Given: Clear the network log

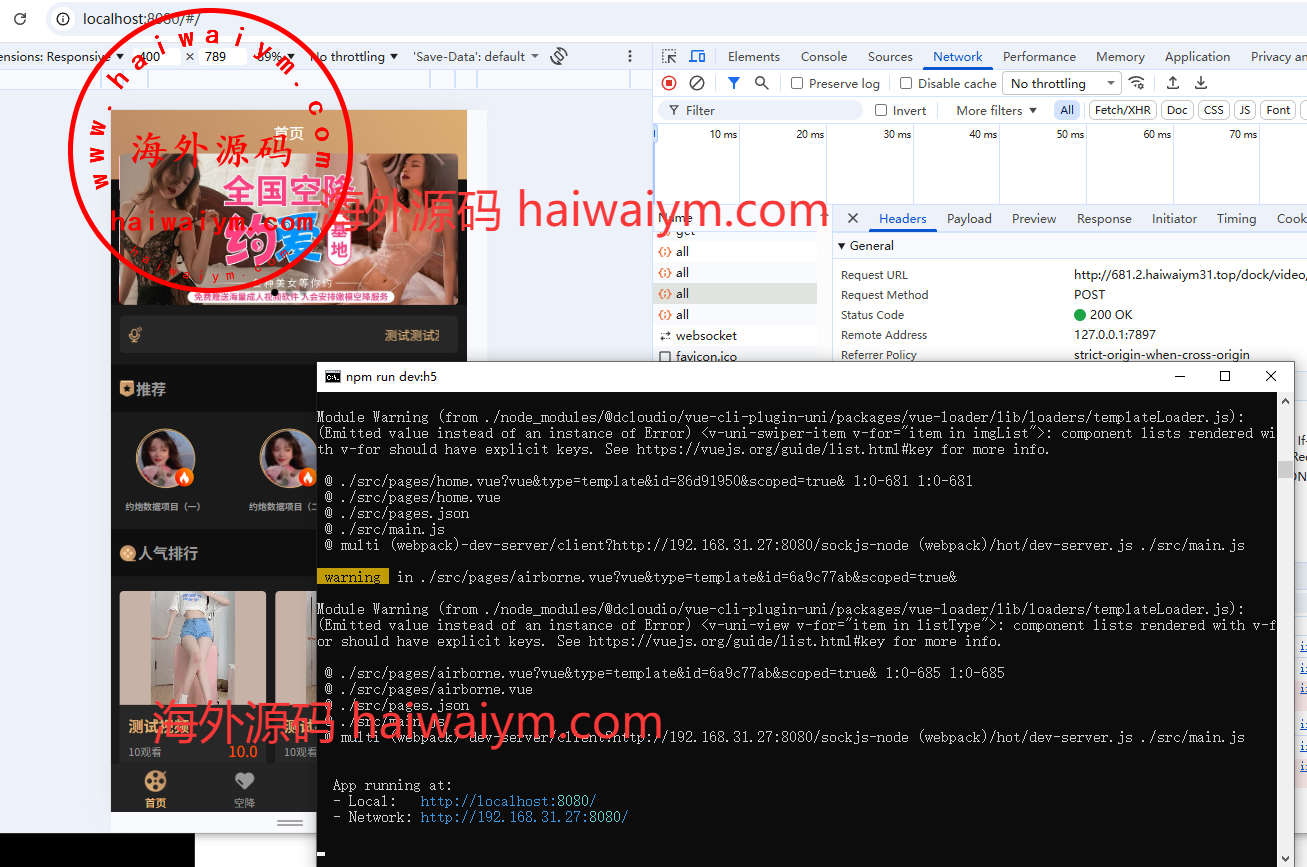Looking at the screenshot, I should click(x=697, y=83).
